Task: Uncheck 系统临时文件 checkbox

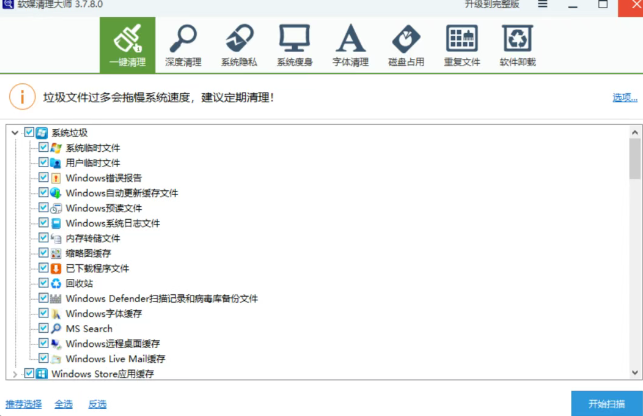Action: coord(43,147)
